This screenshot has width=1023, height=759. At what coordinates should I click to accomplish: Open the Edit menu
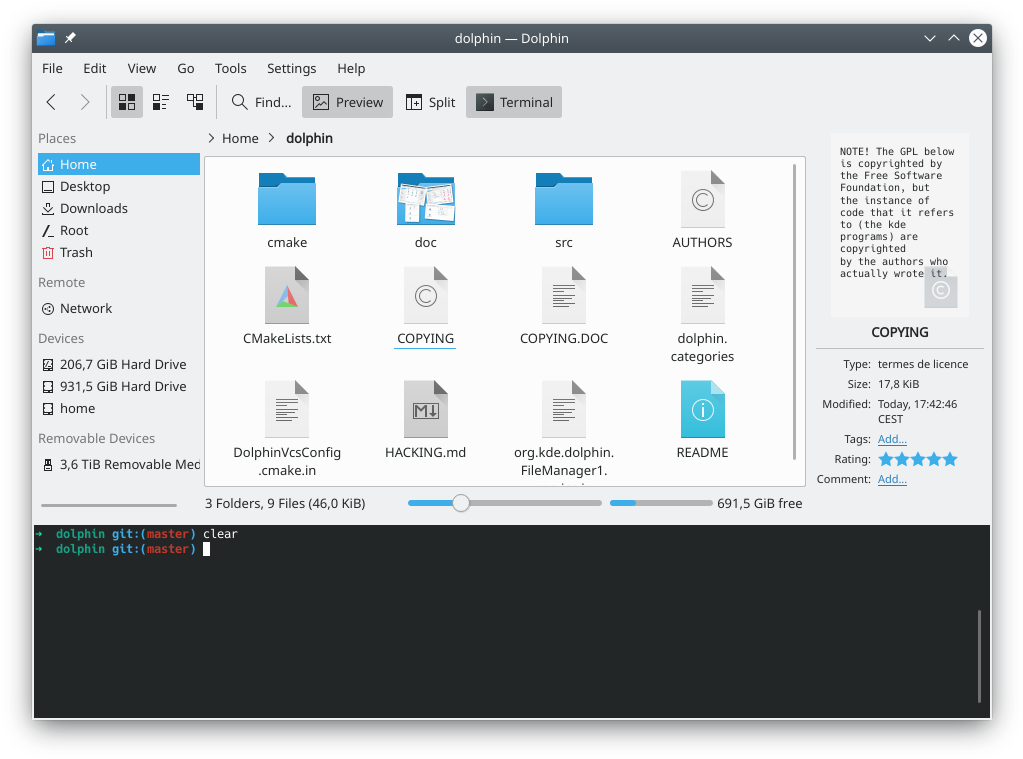95,69
